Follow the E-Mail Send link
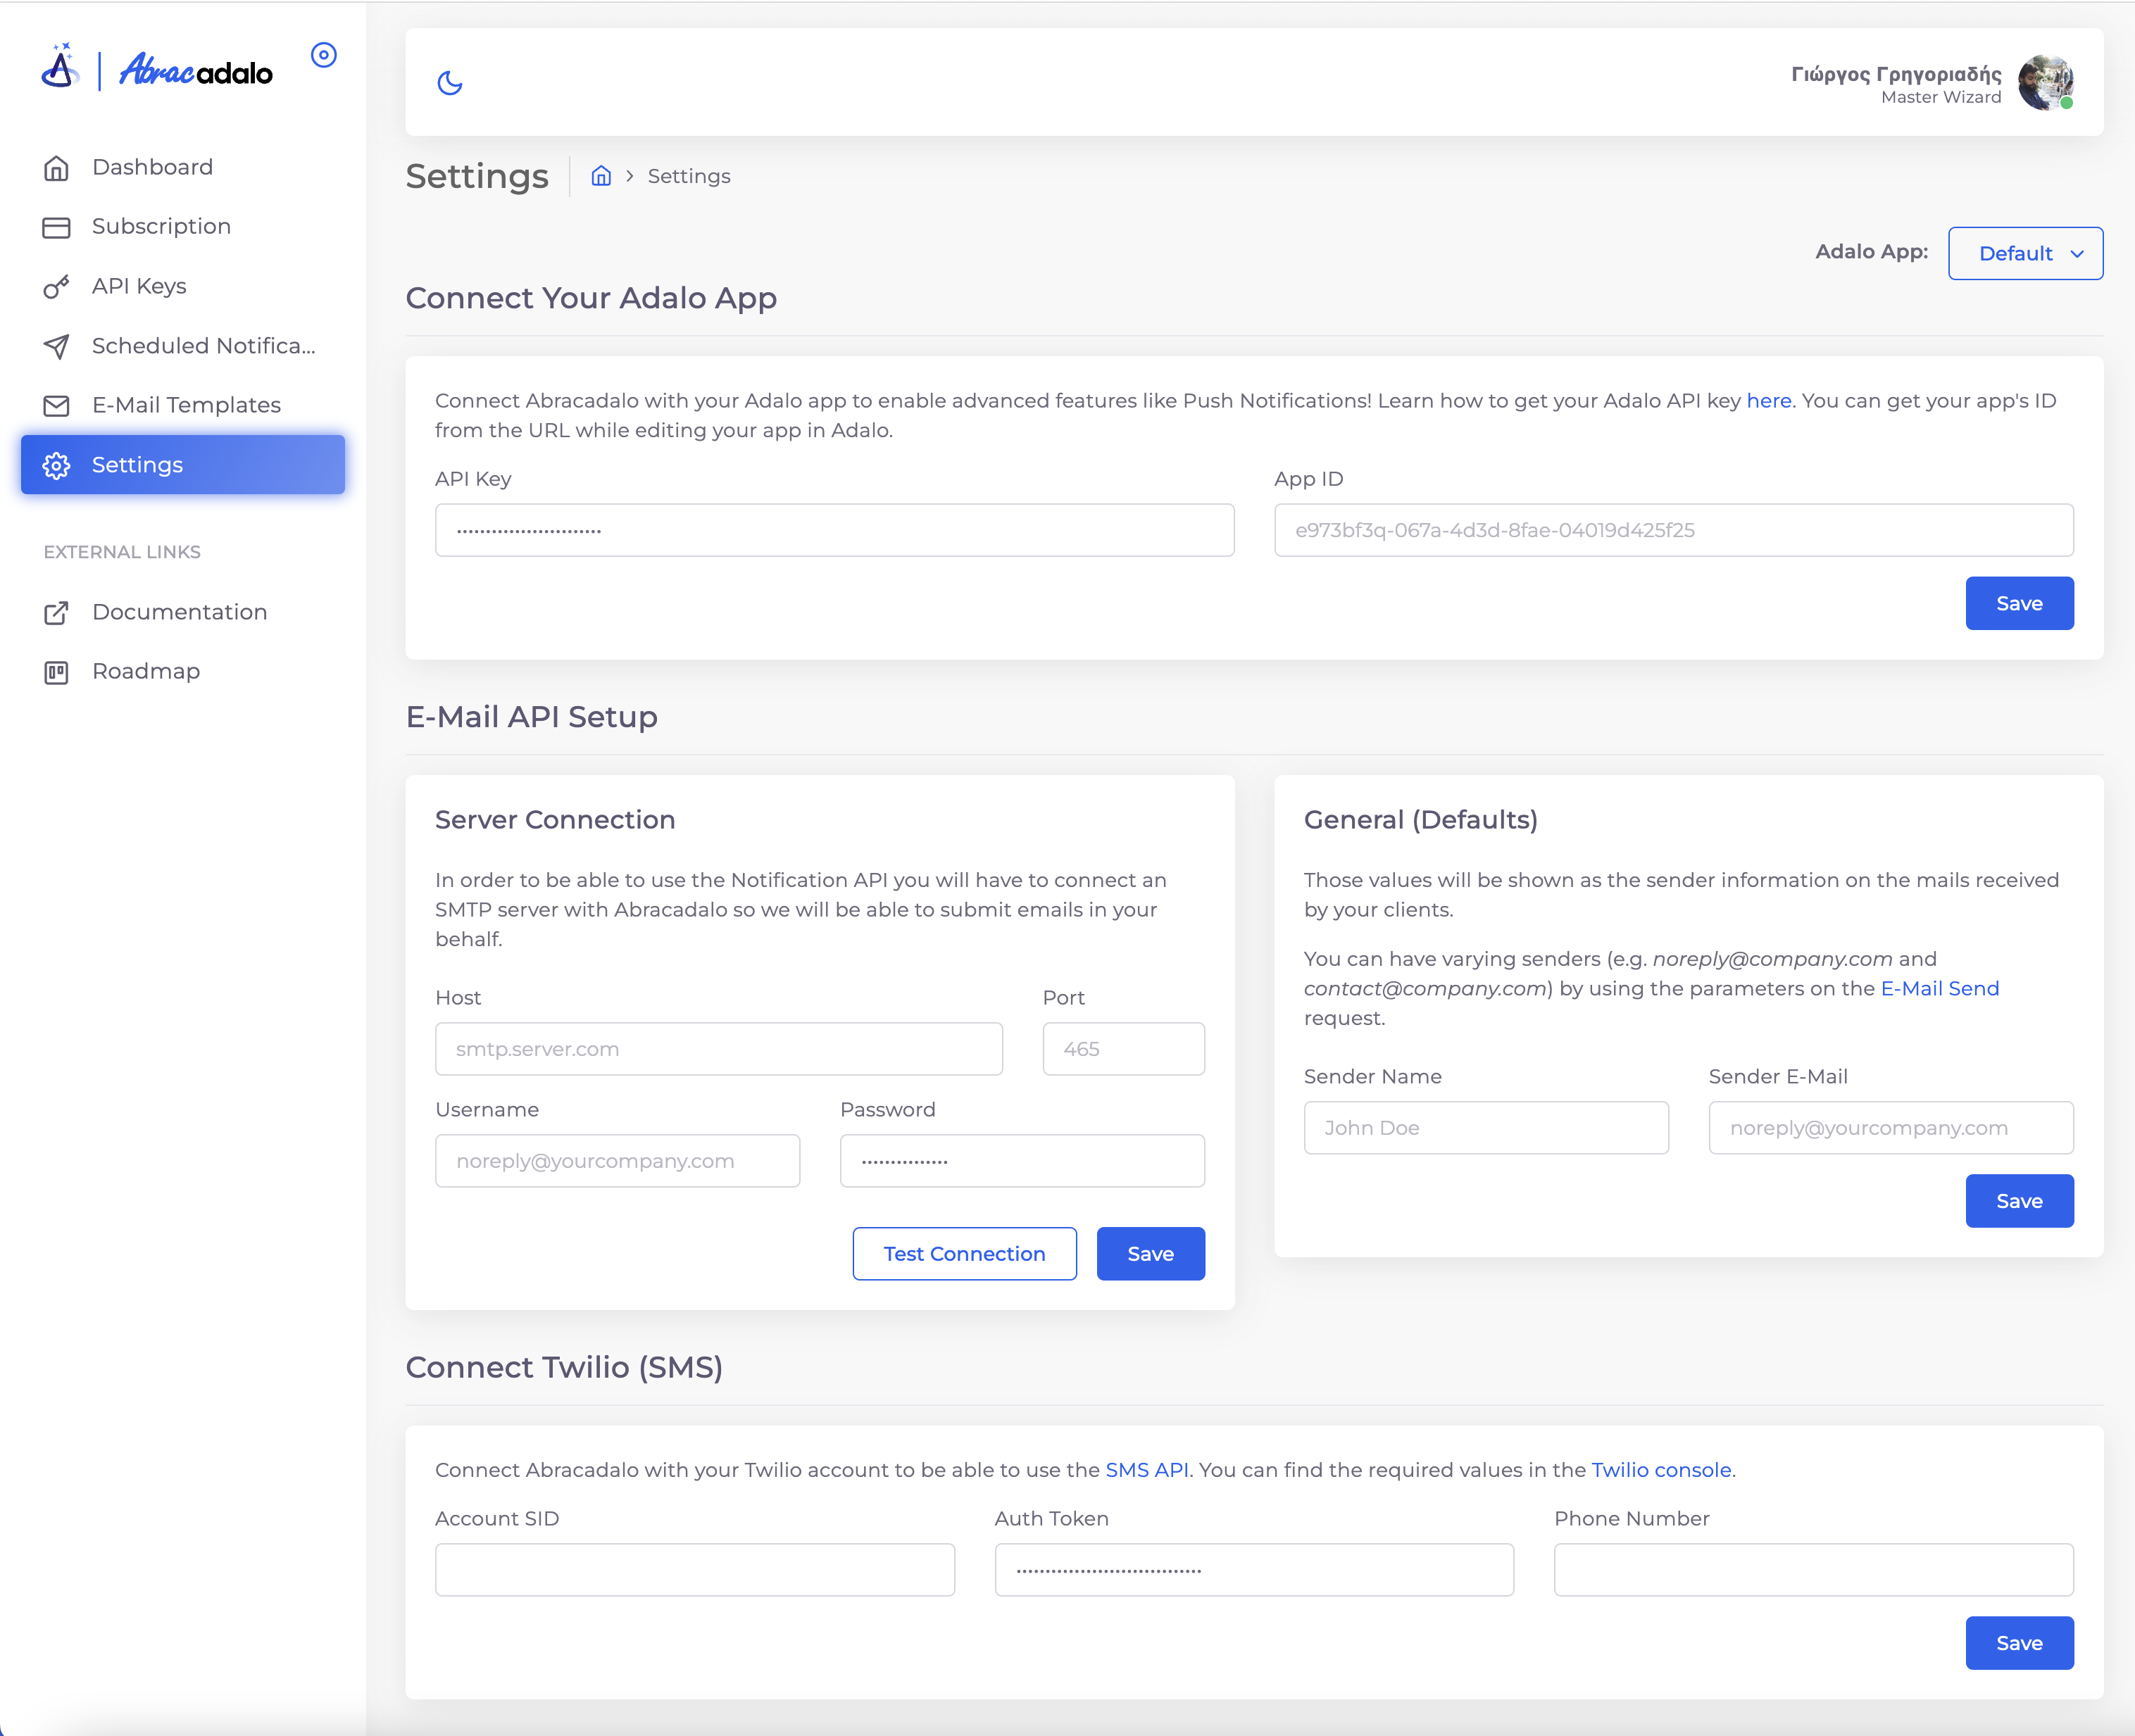 click(1939, 989)
